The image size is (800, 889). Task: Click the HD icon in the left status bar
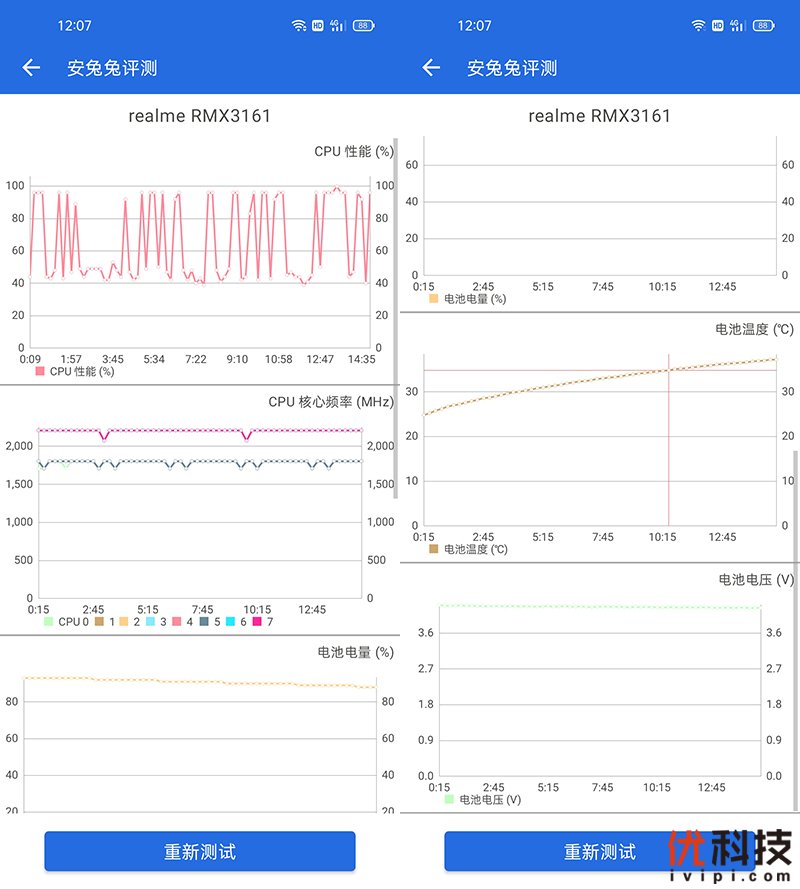(318, 25)
